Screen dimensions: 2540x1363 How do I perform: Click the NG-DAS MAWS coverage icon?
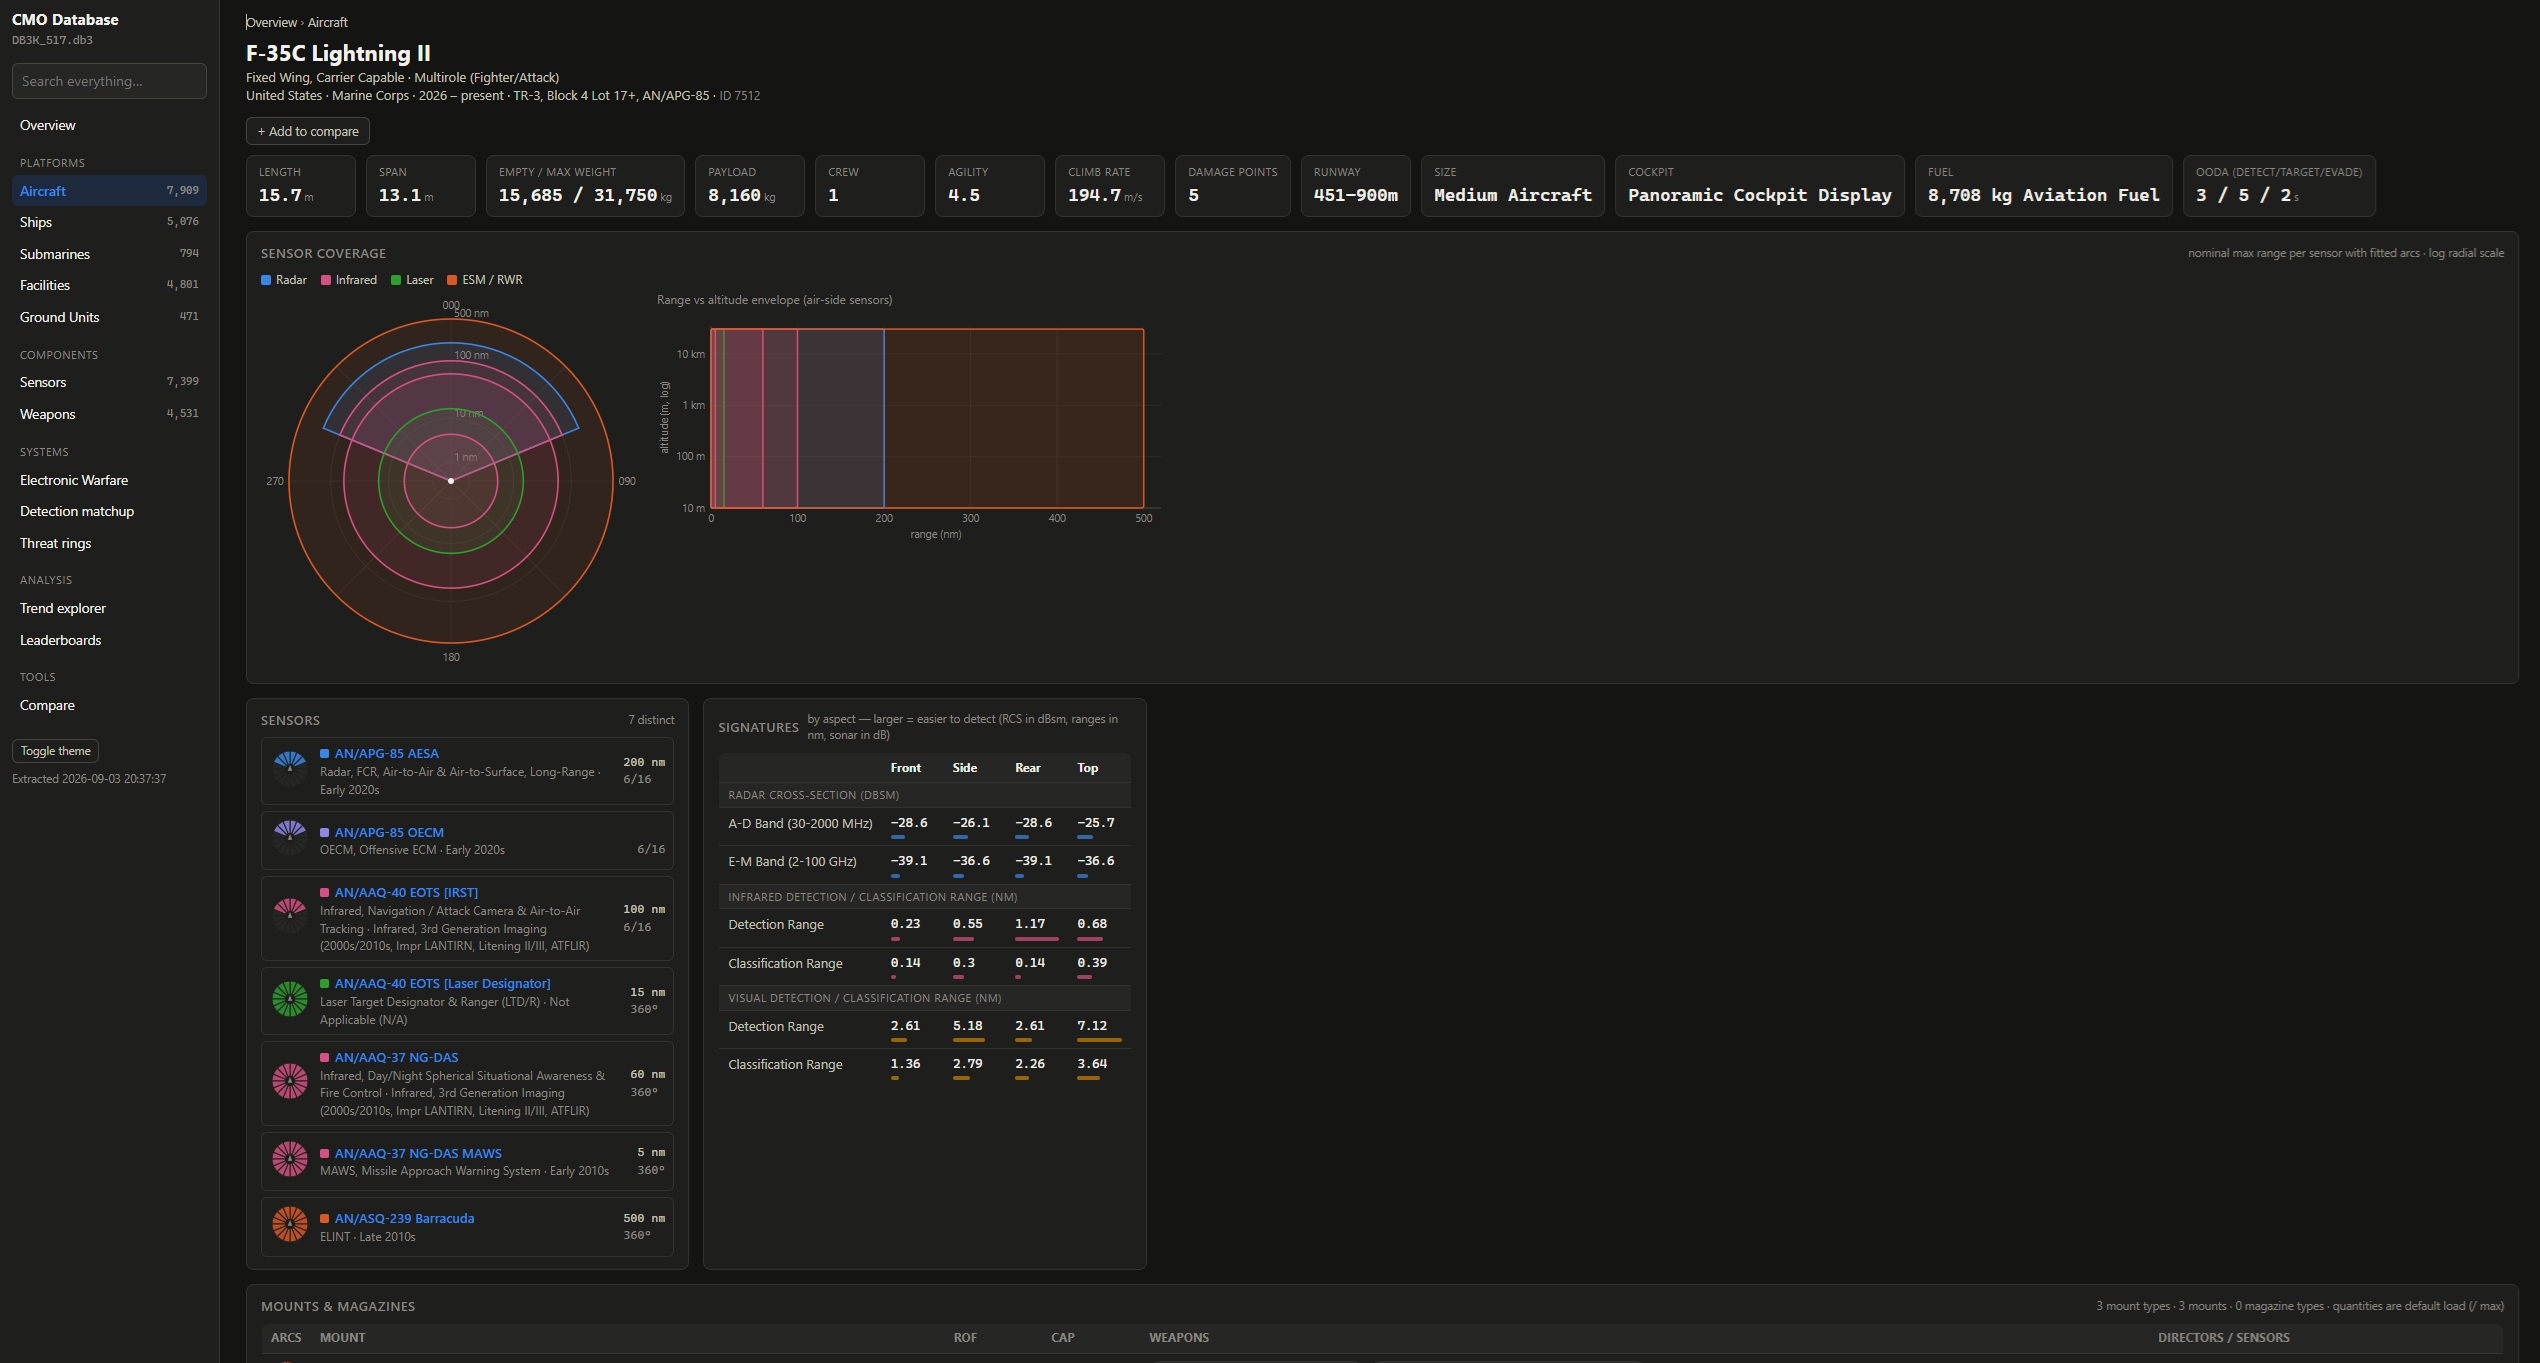tap(290, 1159)
